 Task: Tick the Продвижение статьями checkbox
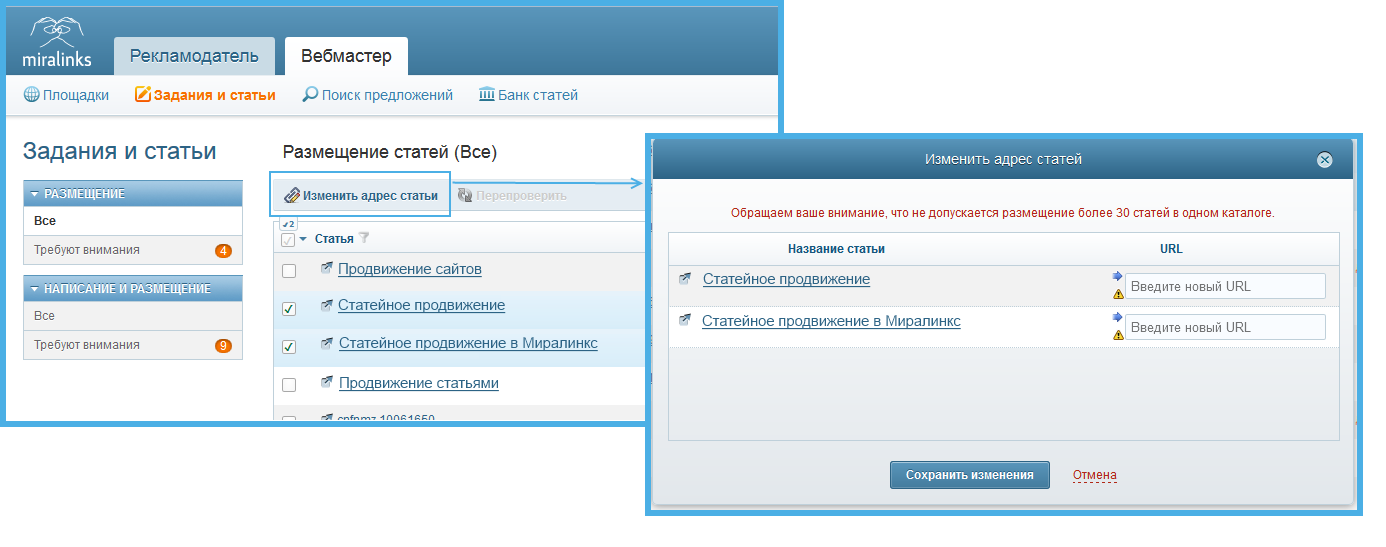[289, 384]
